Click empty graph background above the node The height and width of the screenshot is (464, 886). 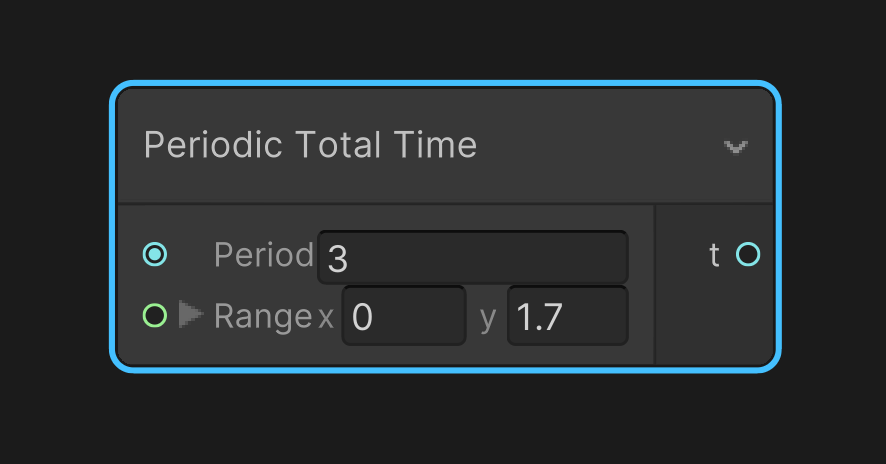443,40
